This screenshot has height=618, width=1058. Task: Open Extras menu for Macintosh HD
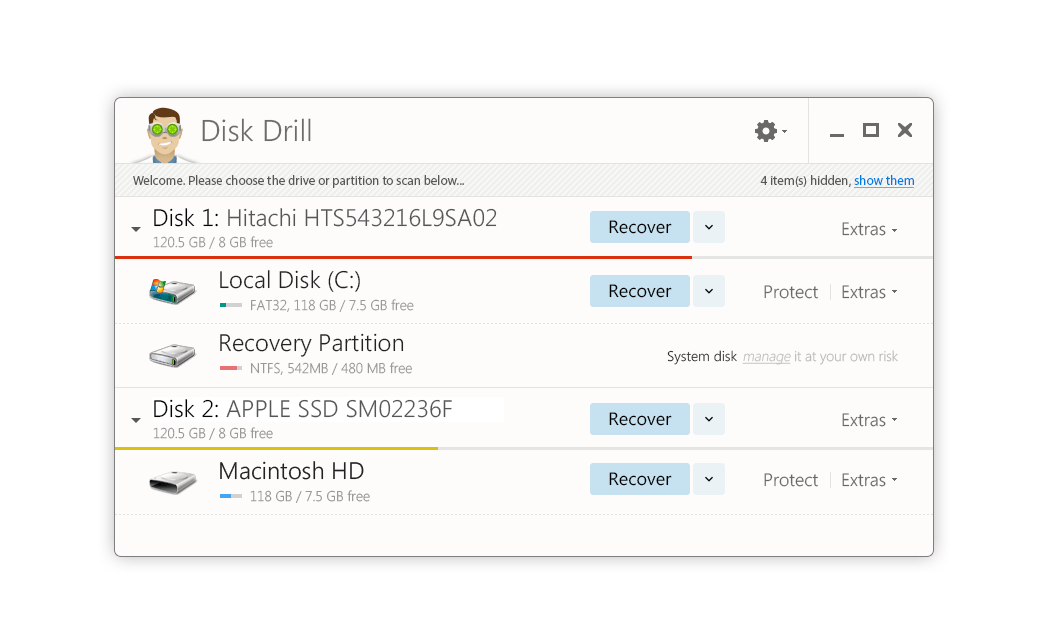tap(868, 480)
